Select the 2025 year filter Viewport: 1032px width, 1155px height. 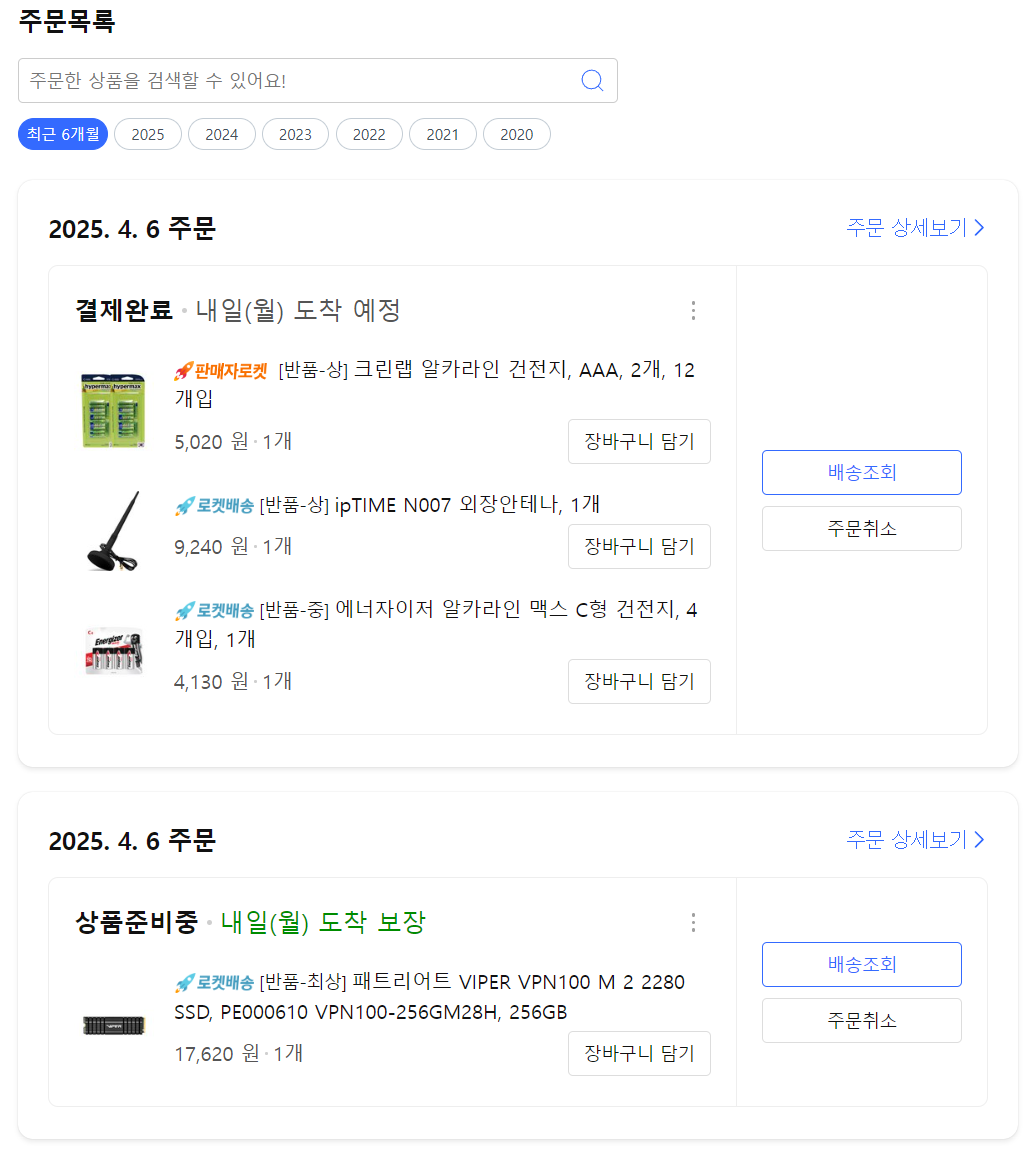[147, 133]
